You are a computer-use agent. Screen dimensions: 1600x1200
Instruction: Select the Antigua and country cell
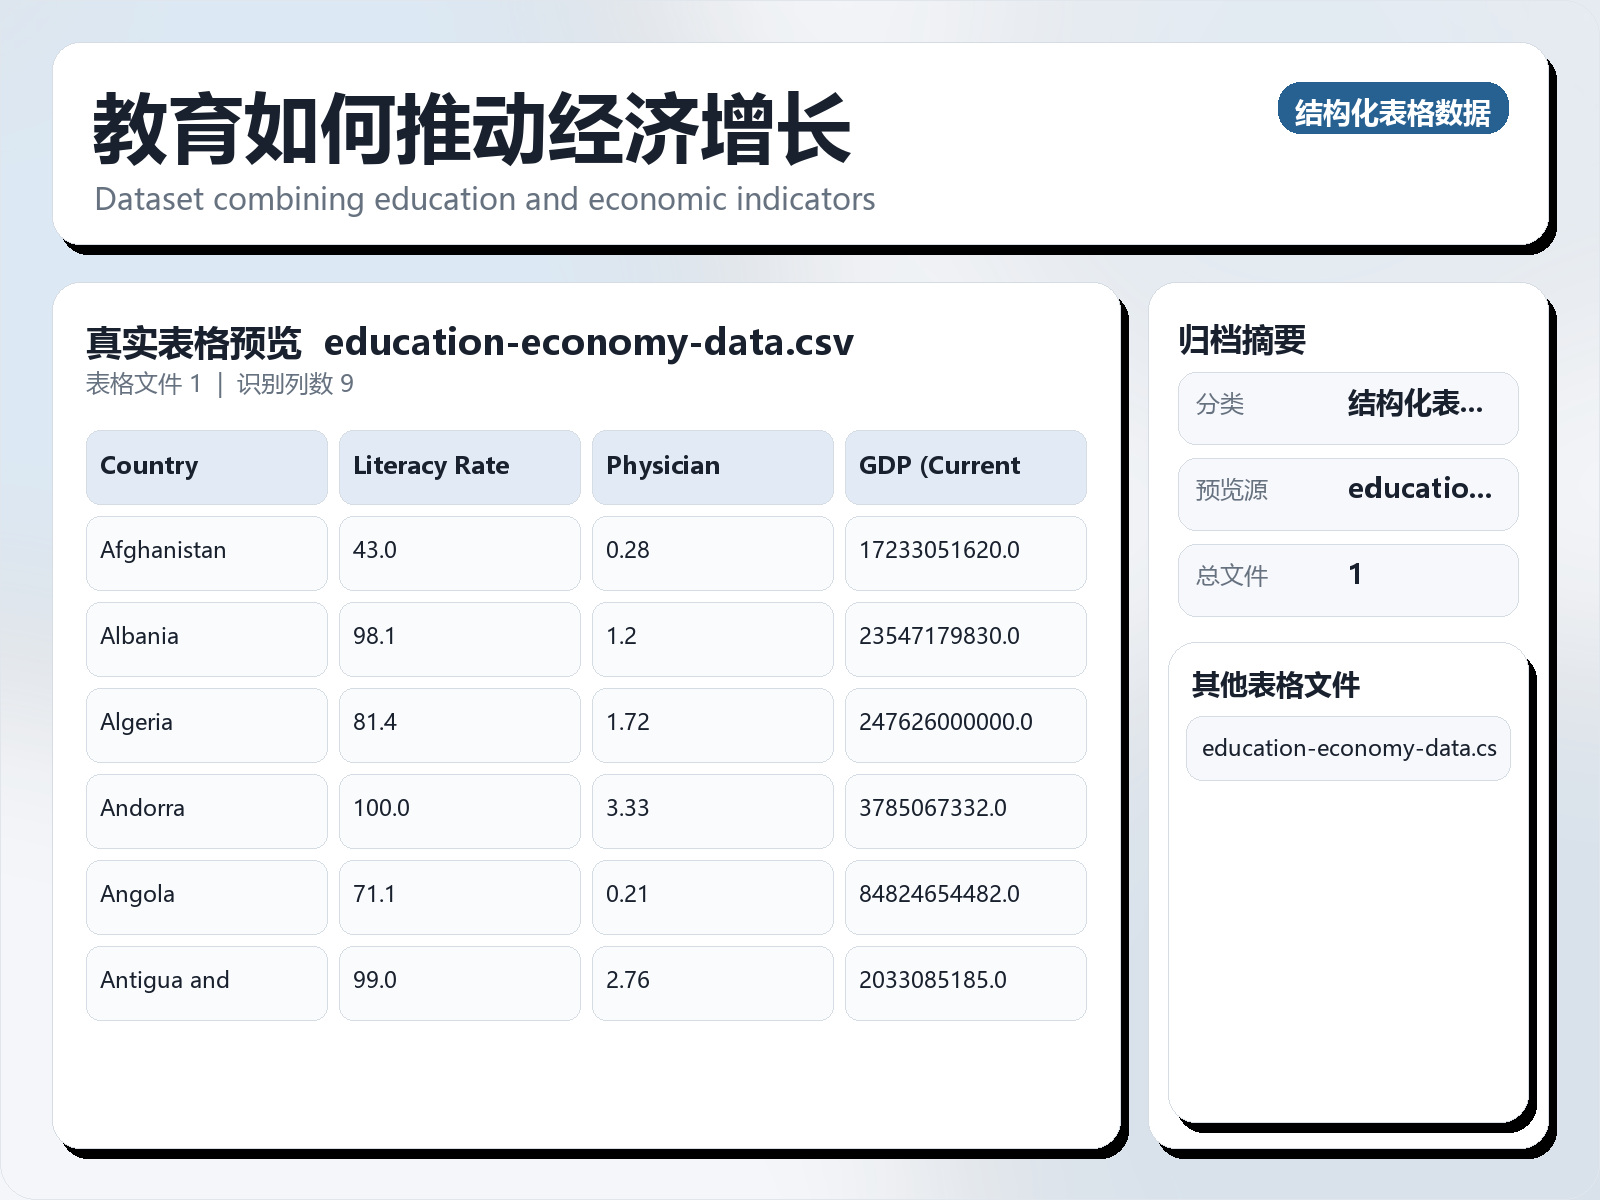click(206, 982)
